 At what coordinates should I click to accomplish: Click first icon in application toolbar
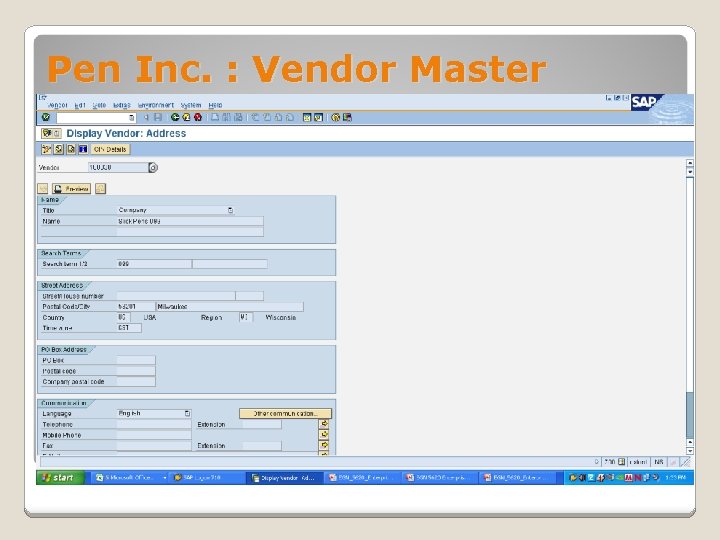(x=46, y=149)
